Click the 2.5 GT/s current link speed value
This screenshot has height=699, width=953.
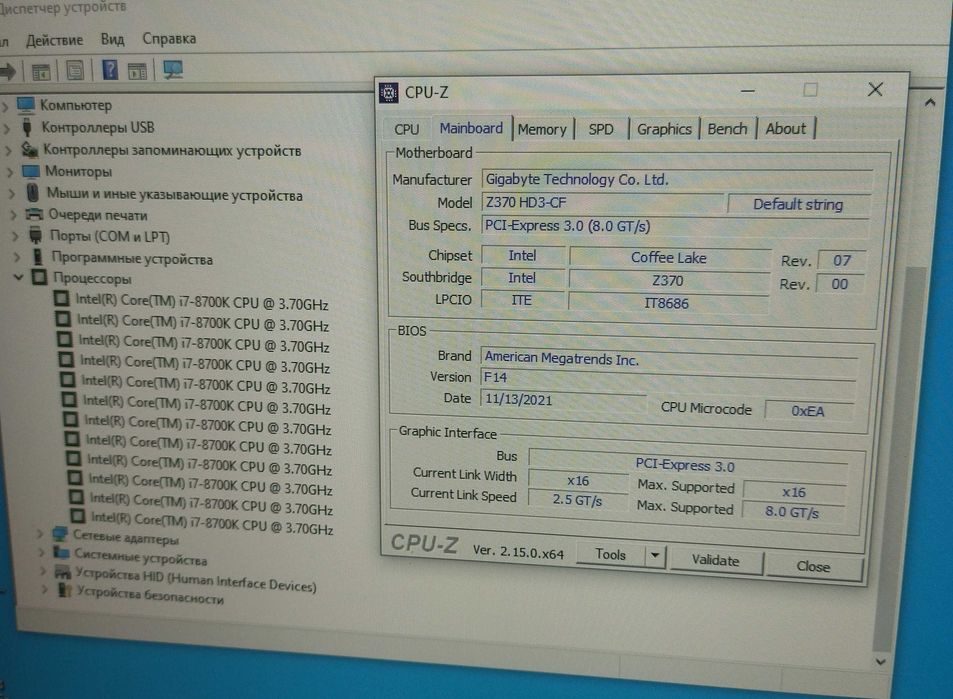577,500
